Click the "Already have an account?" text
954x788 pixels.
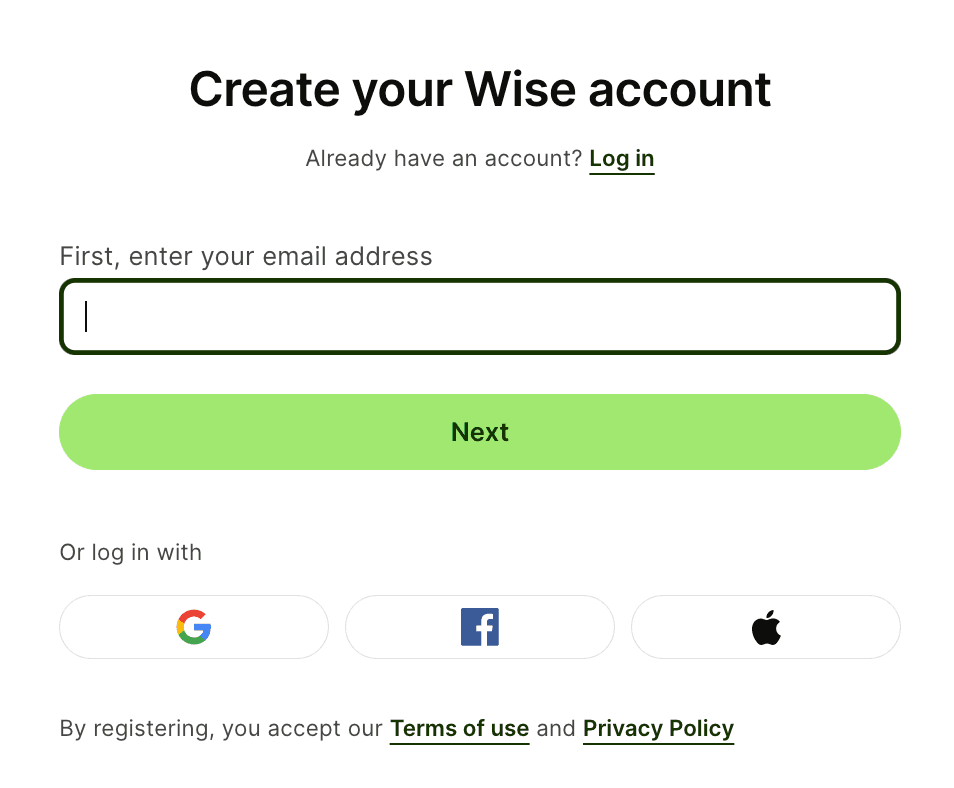[x=443, y=159]
